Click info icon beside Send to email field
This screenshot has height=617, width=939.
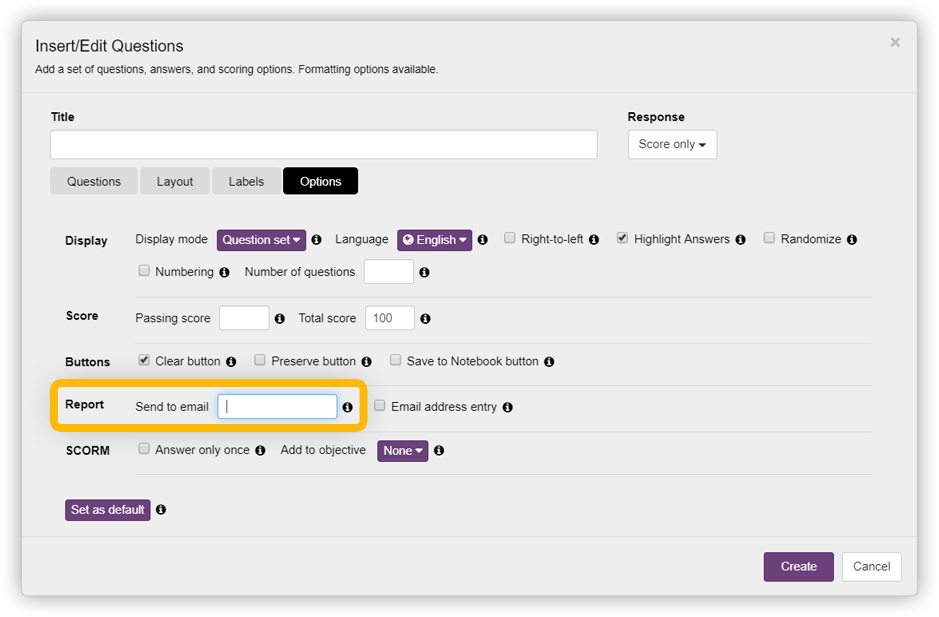(x=348, y=407)
